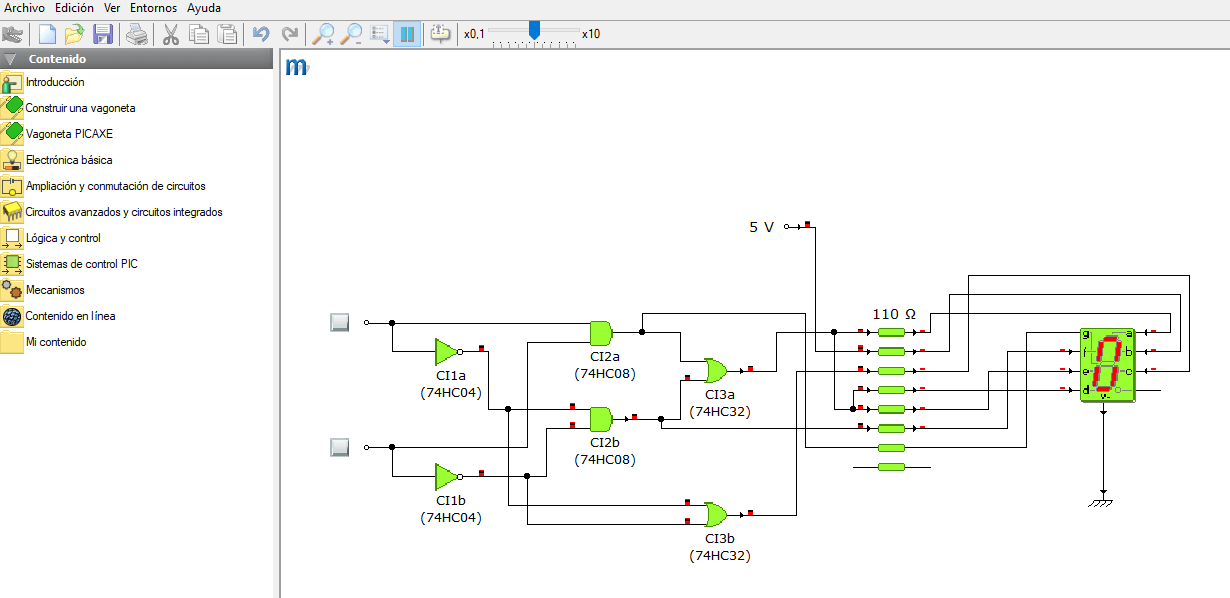Open Ampliación y conmutación de circuitos
The image size is (1230, 598).
pyautogui.click(x=115, y=186)
